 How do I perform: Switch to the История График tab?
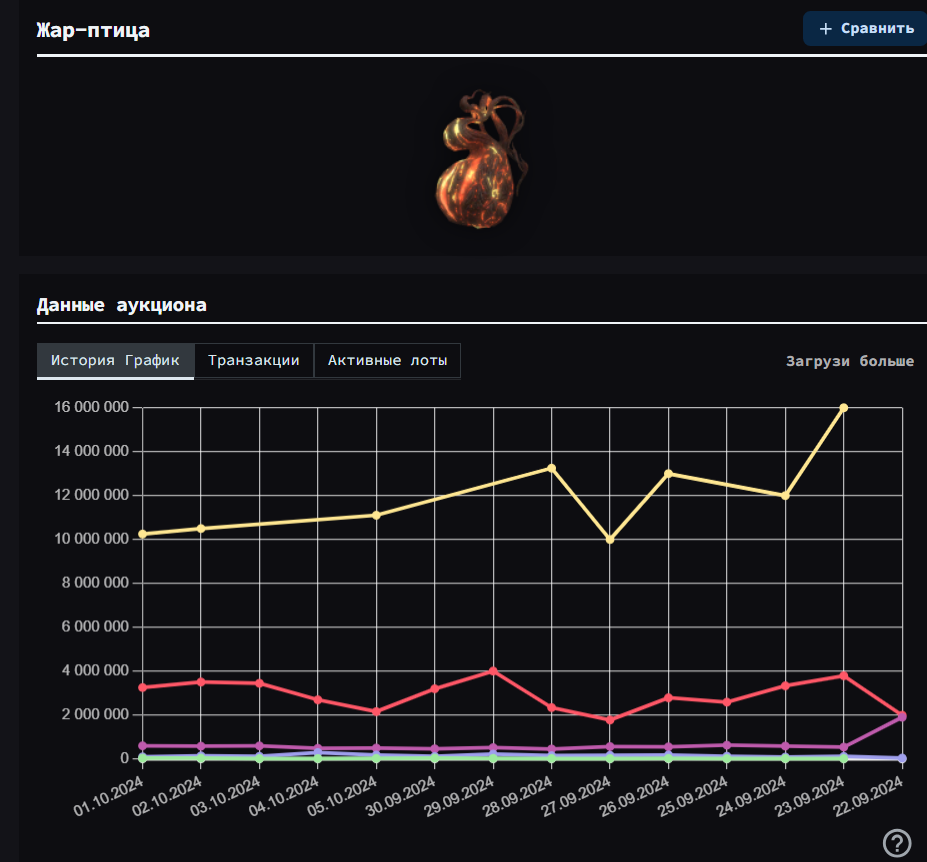115,361
